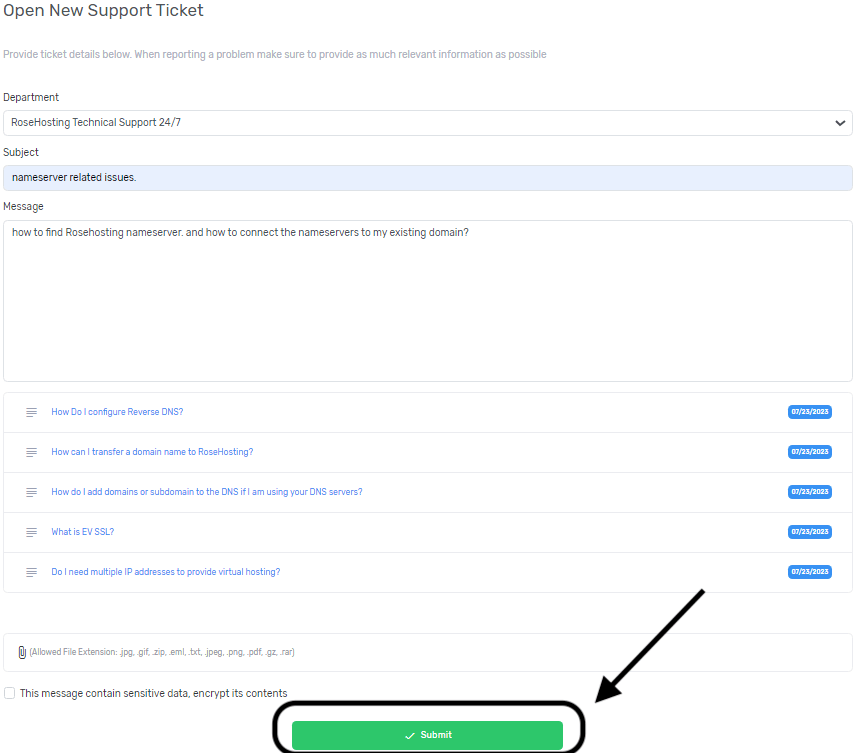Image resolution: width=857 pixels, height=753 pixels.
Task: Open the Department dropdown
Action: (x=428, y=122)
